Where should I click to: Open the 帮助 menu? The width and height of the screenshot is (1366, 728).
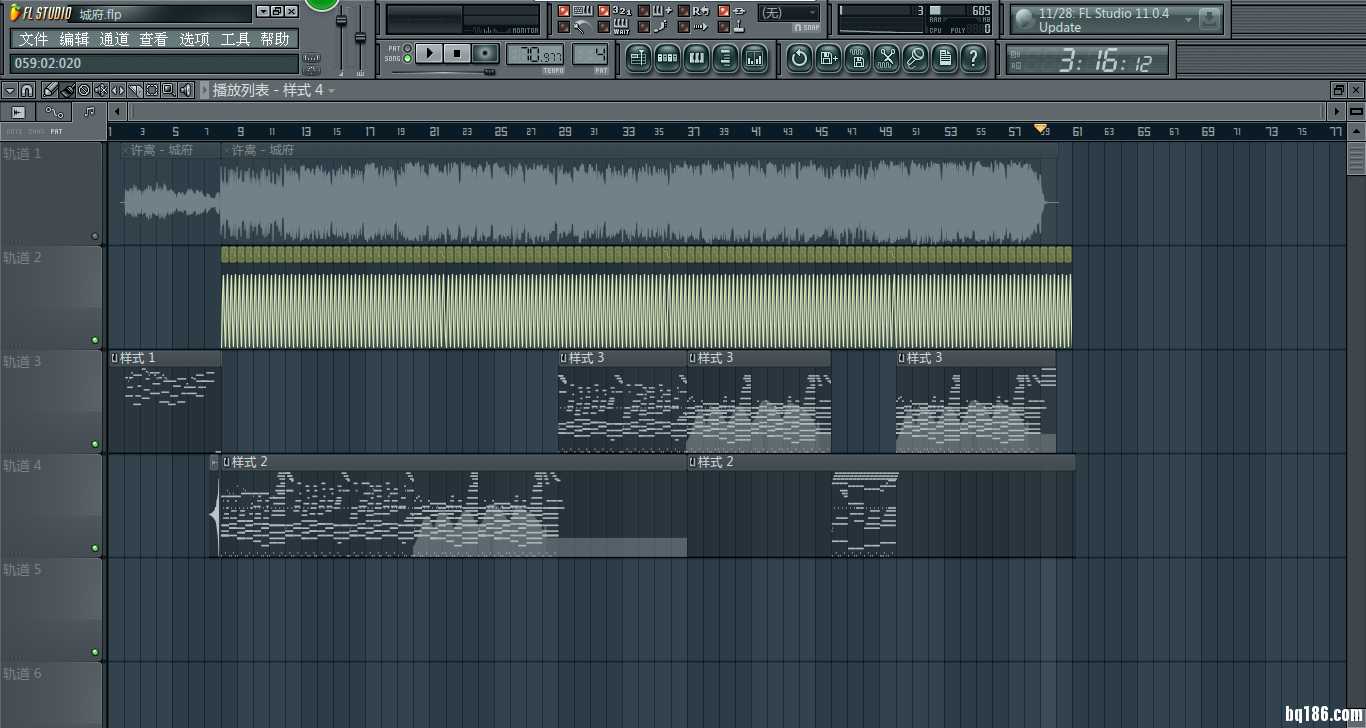tap(275, 39)
